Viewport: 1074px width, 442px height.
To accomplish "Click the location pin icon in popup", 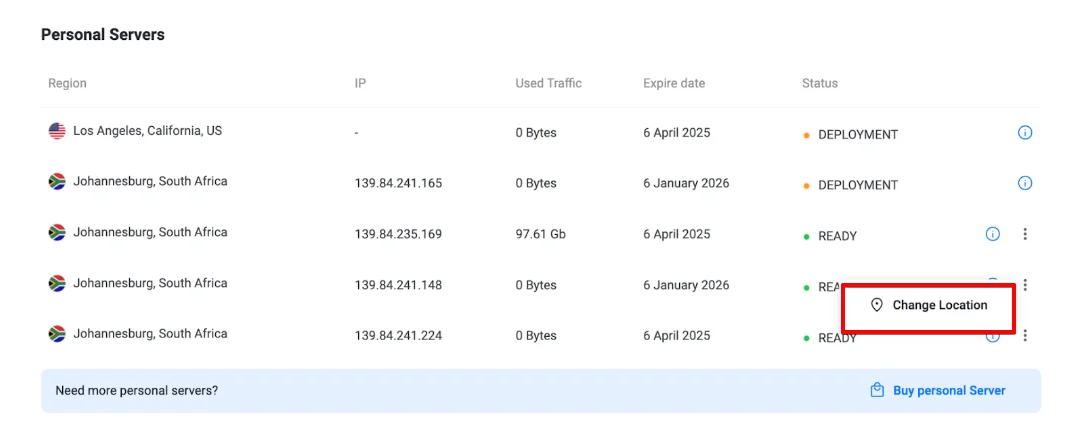I will 877,305.
